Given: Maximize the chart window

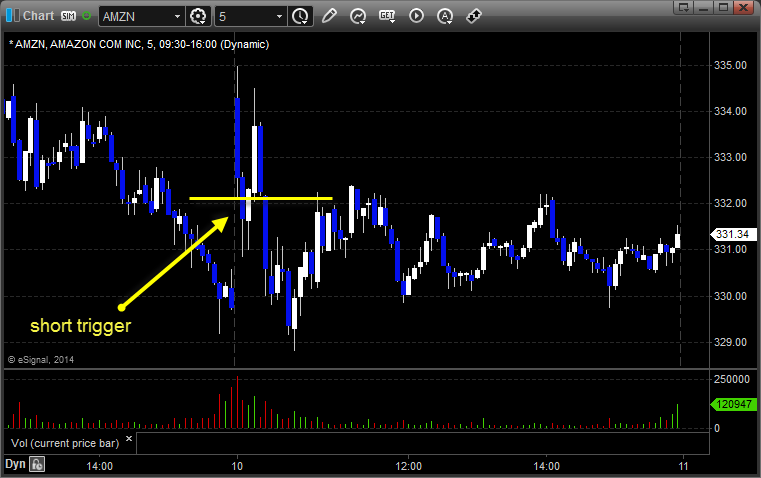Looking at the screenshot, I should pos(723,7).
